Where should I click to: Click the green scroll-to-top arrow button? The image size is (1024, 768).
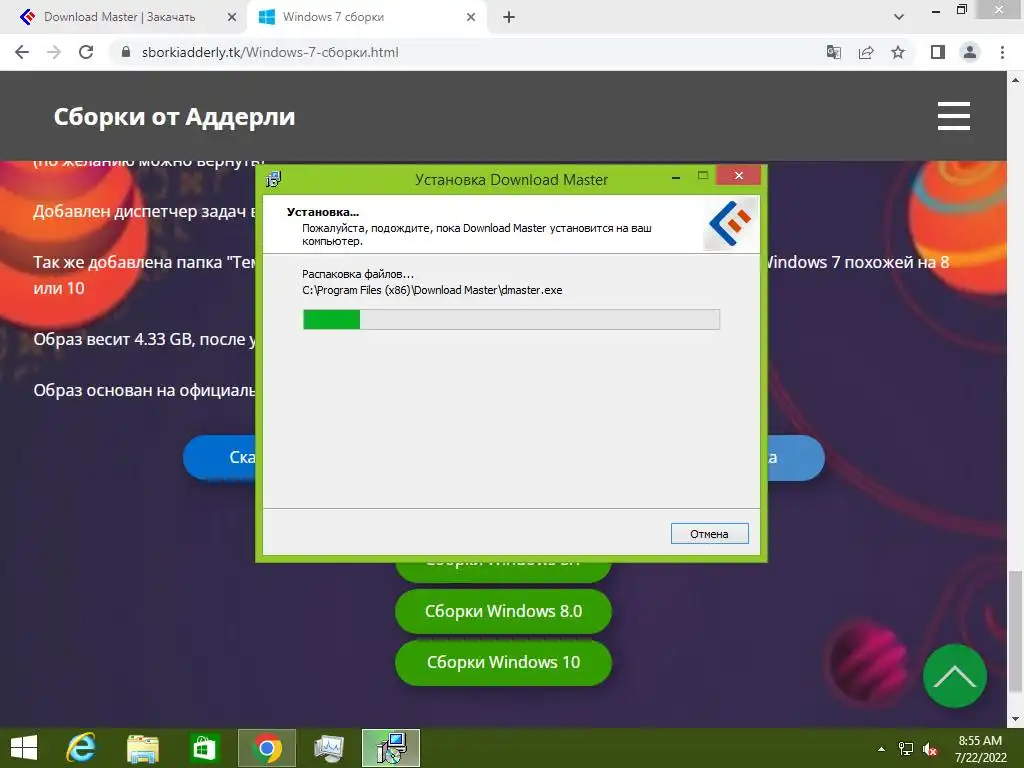click(x=955, y=676)
